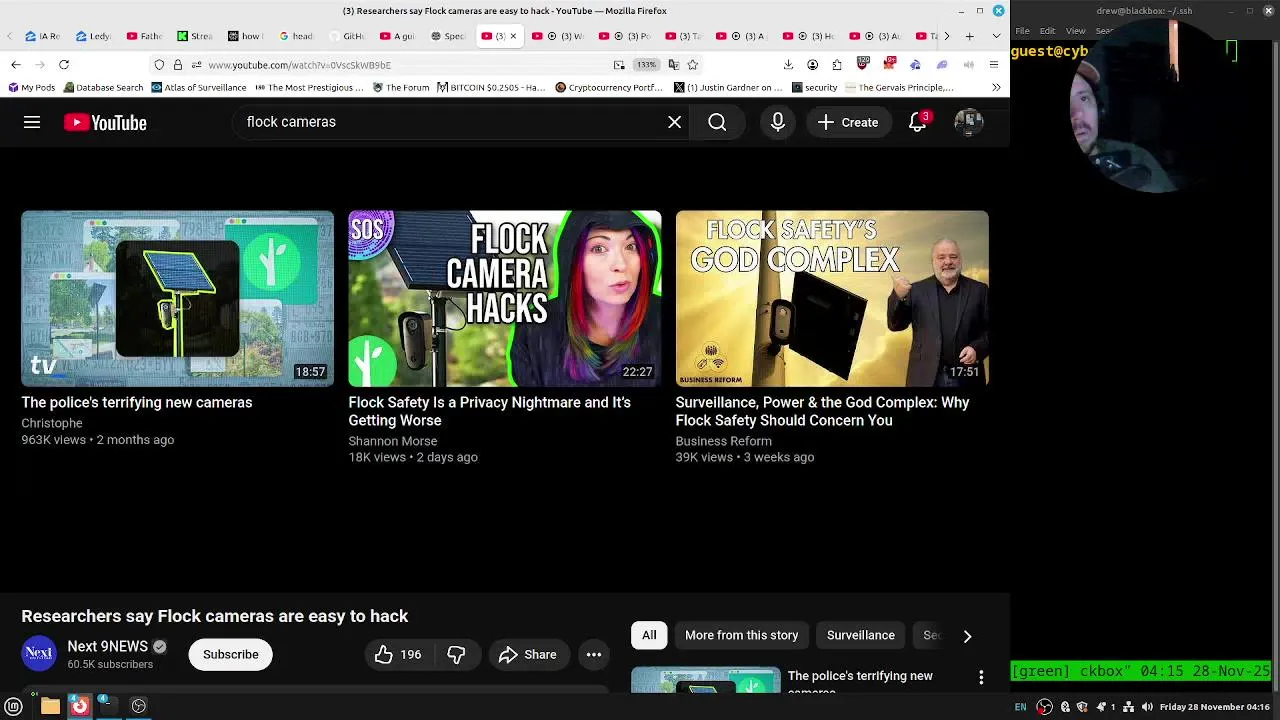Go to the YouTube home logo
This screenshot has width=1280, height=720.
105,122
